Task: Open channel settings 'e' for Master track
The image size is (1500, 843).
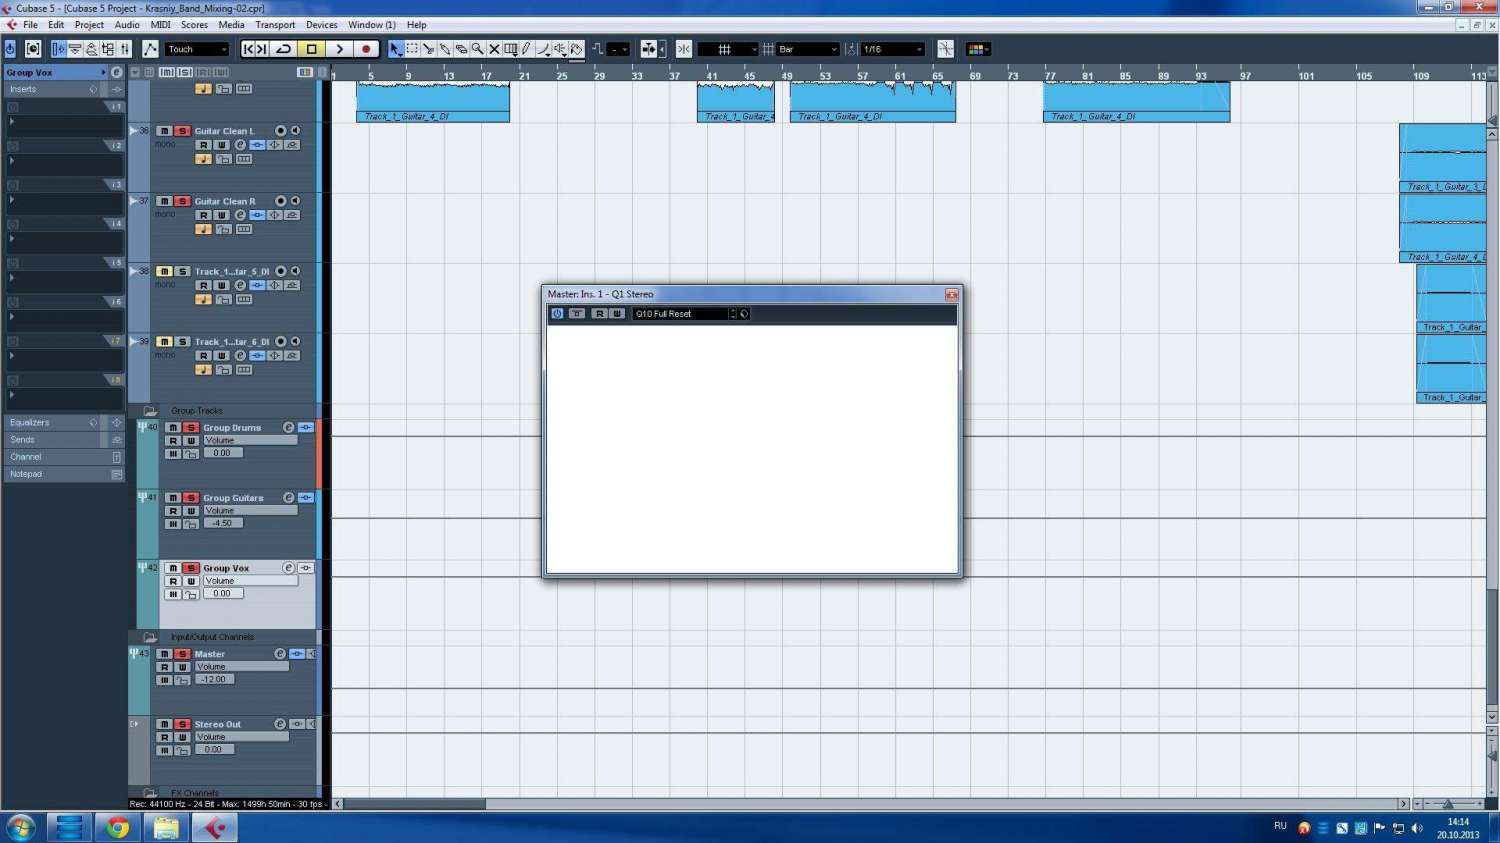Action: pos(280,654)
